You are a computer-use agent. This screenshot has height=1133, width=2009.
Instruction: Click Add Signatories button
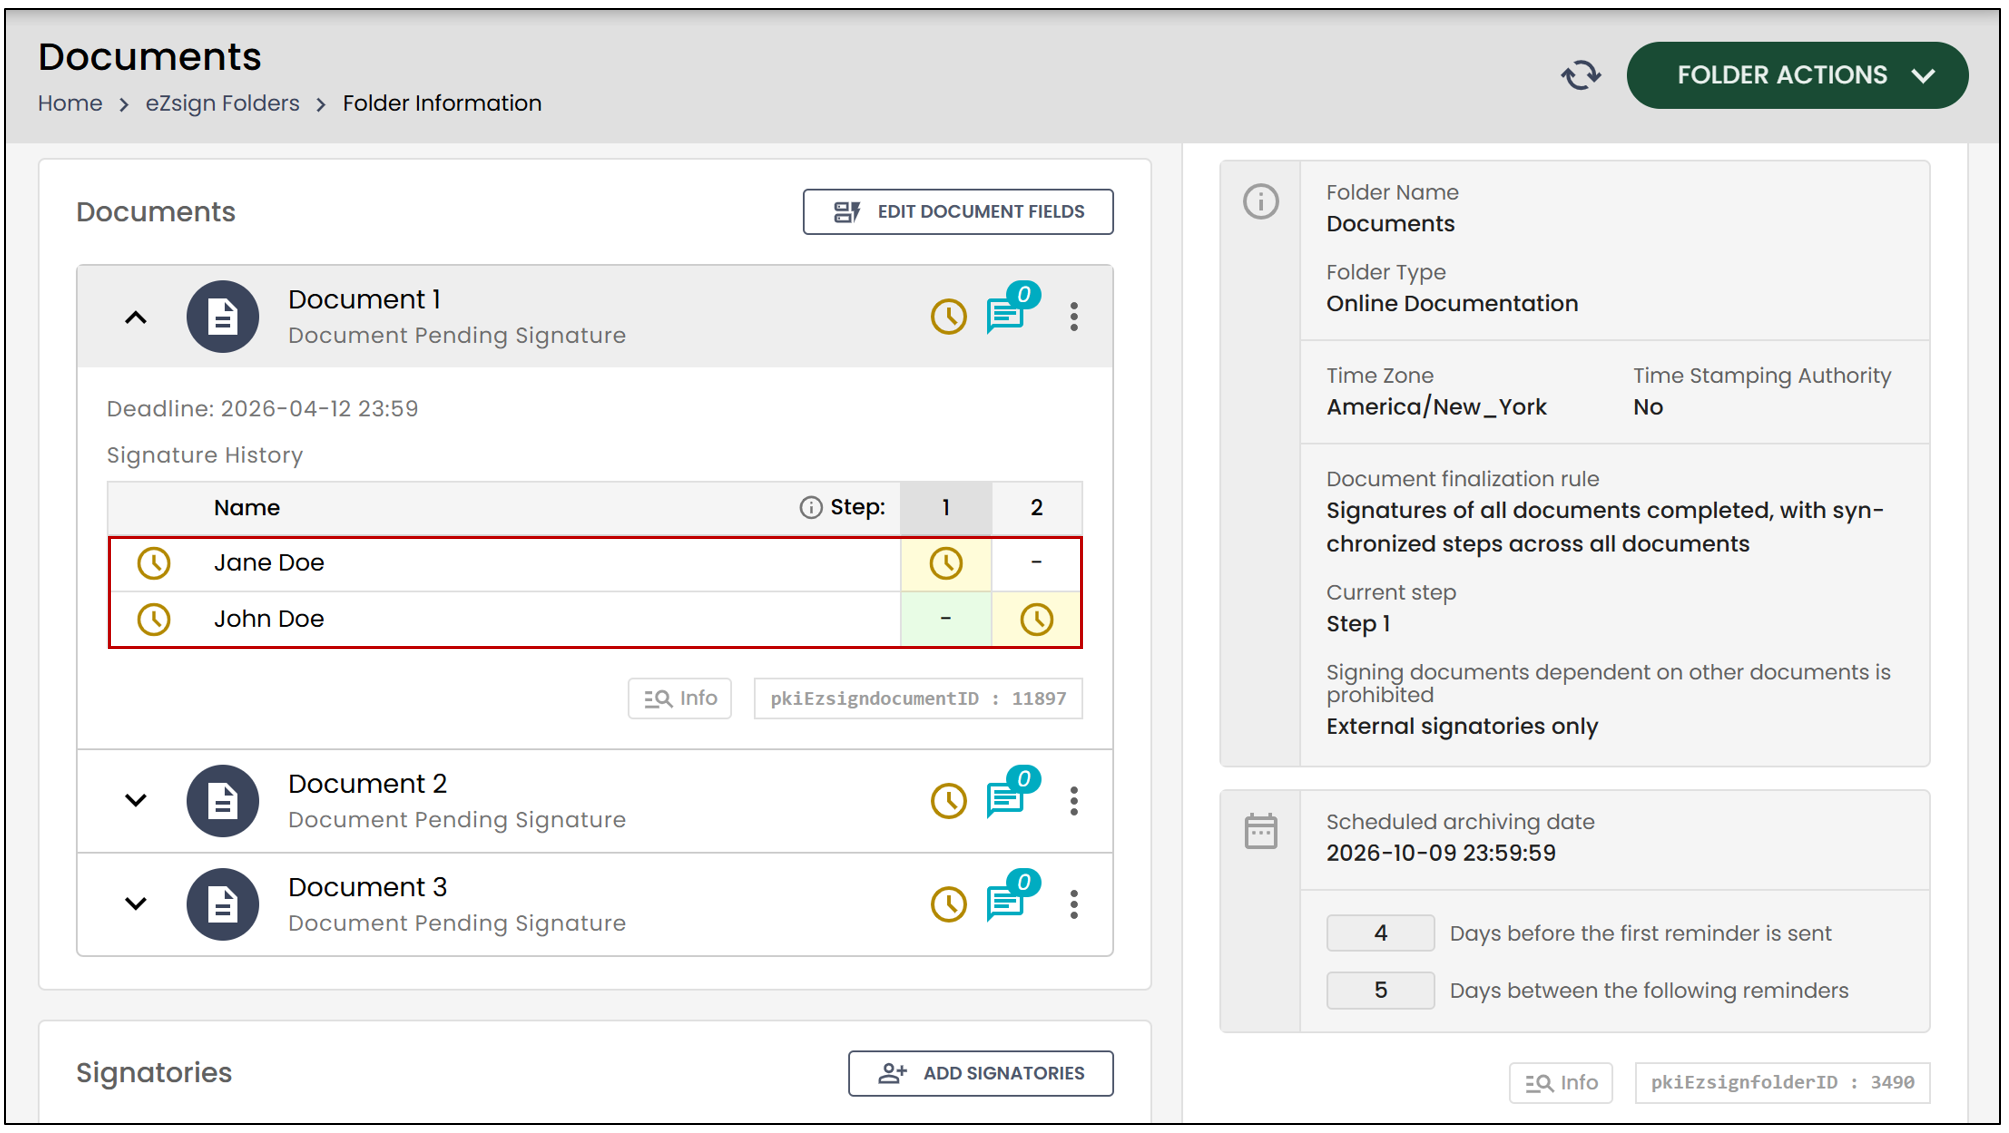tap(980, 1073)
